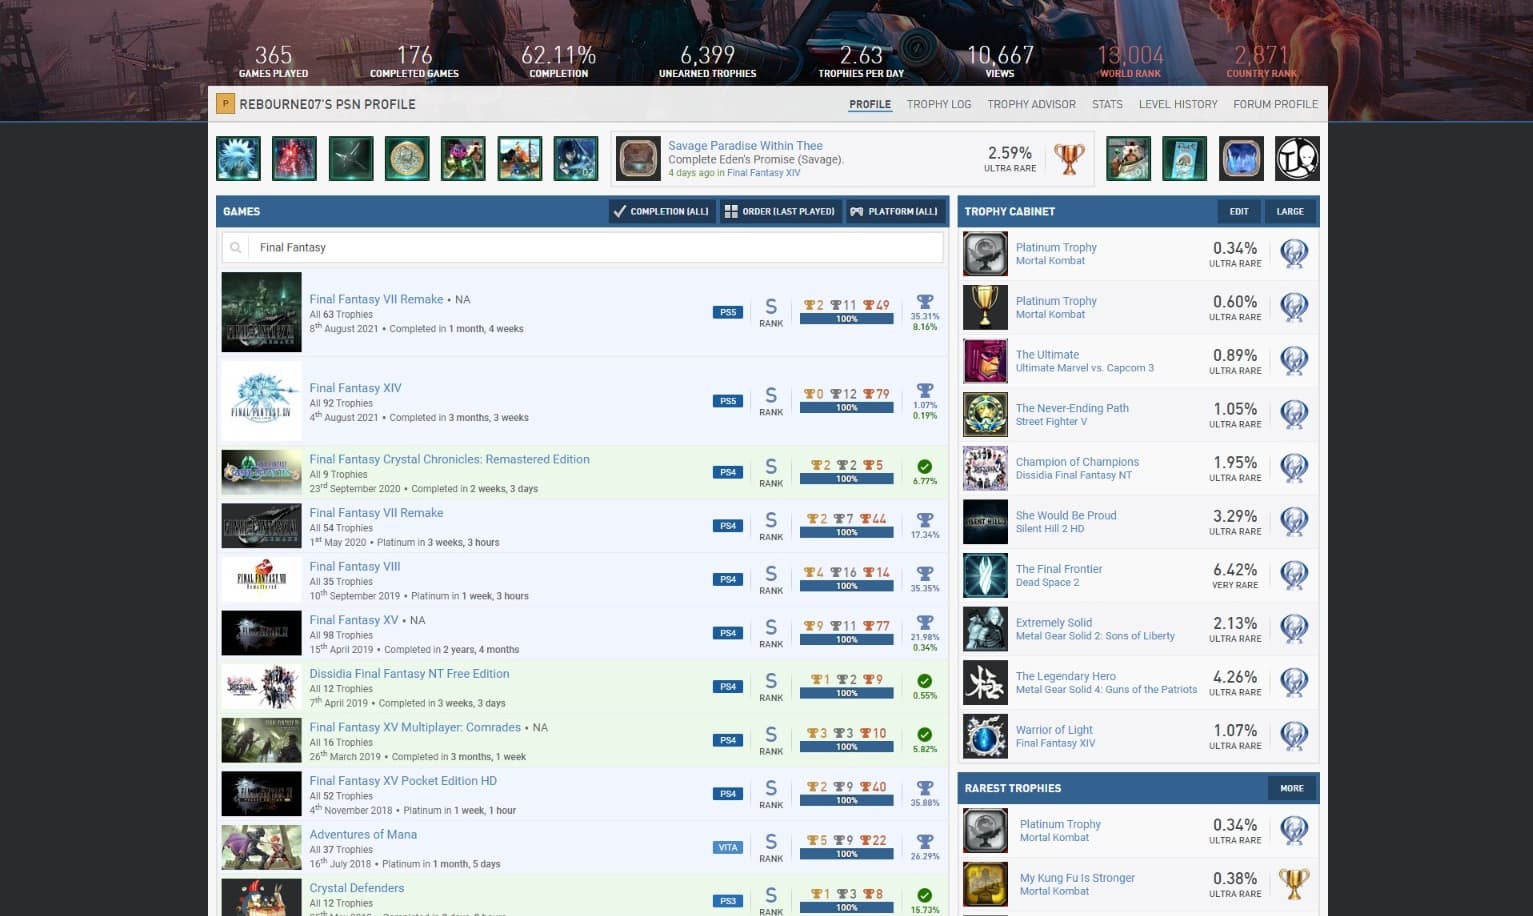Click platinum icon next to She Would Be Proud
1533x916 pixels.
point(1294,522)
